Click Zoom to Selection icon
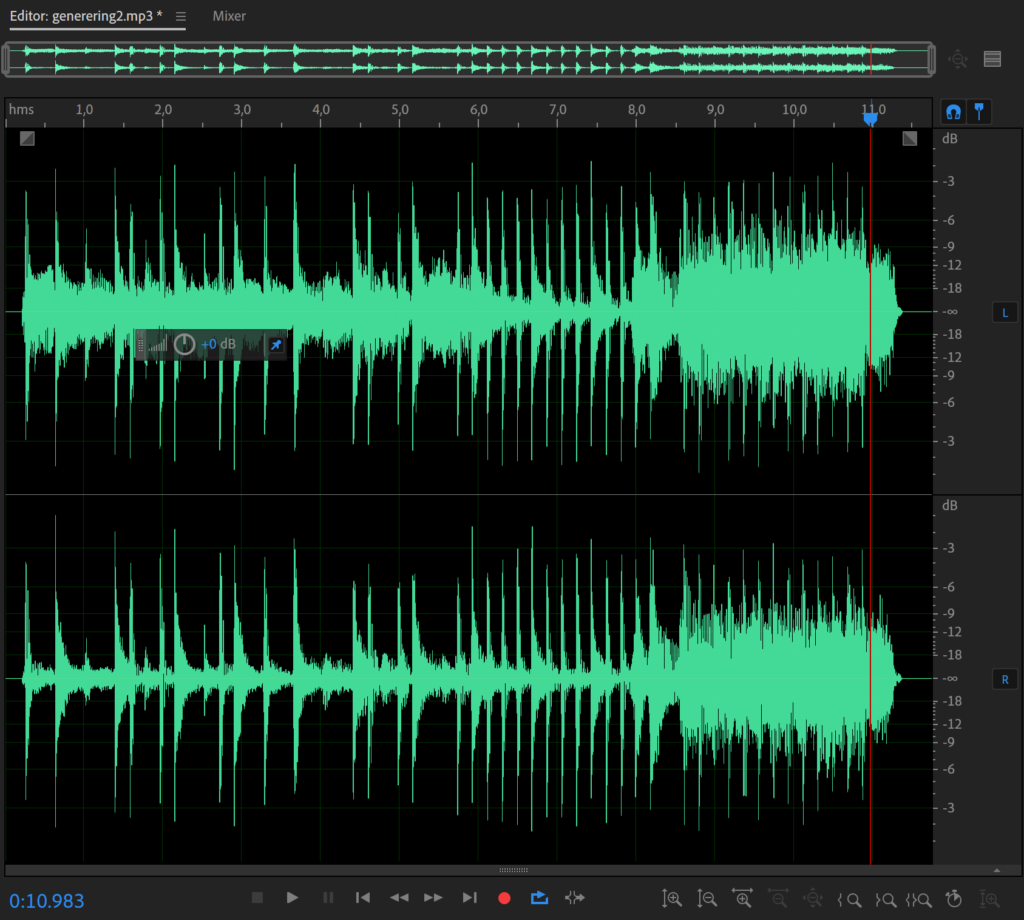This screenshot has width=1024, height=920. pos(919,898)
